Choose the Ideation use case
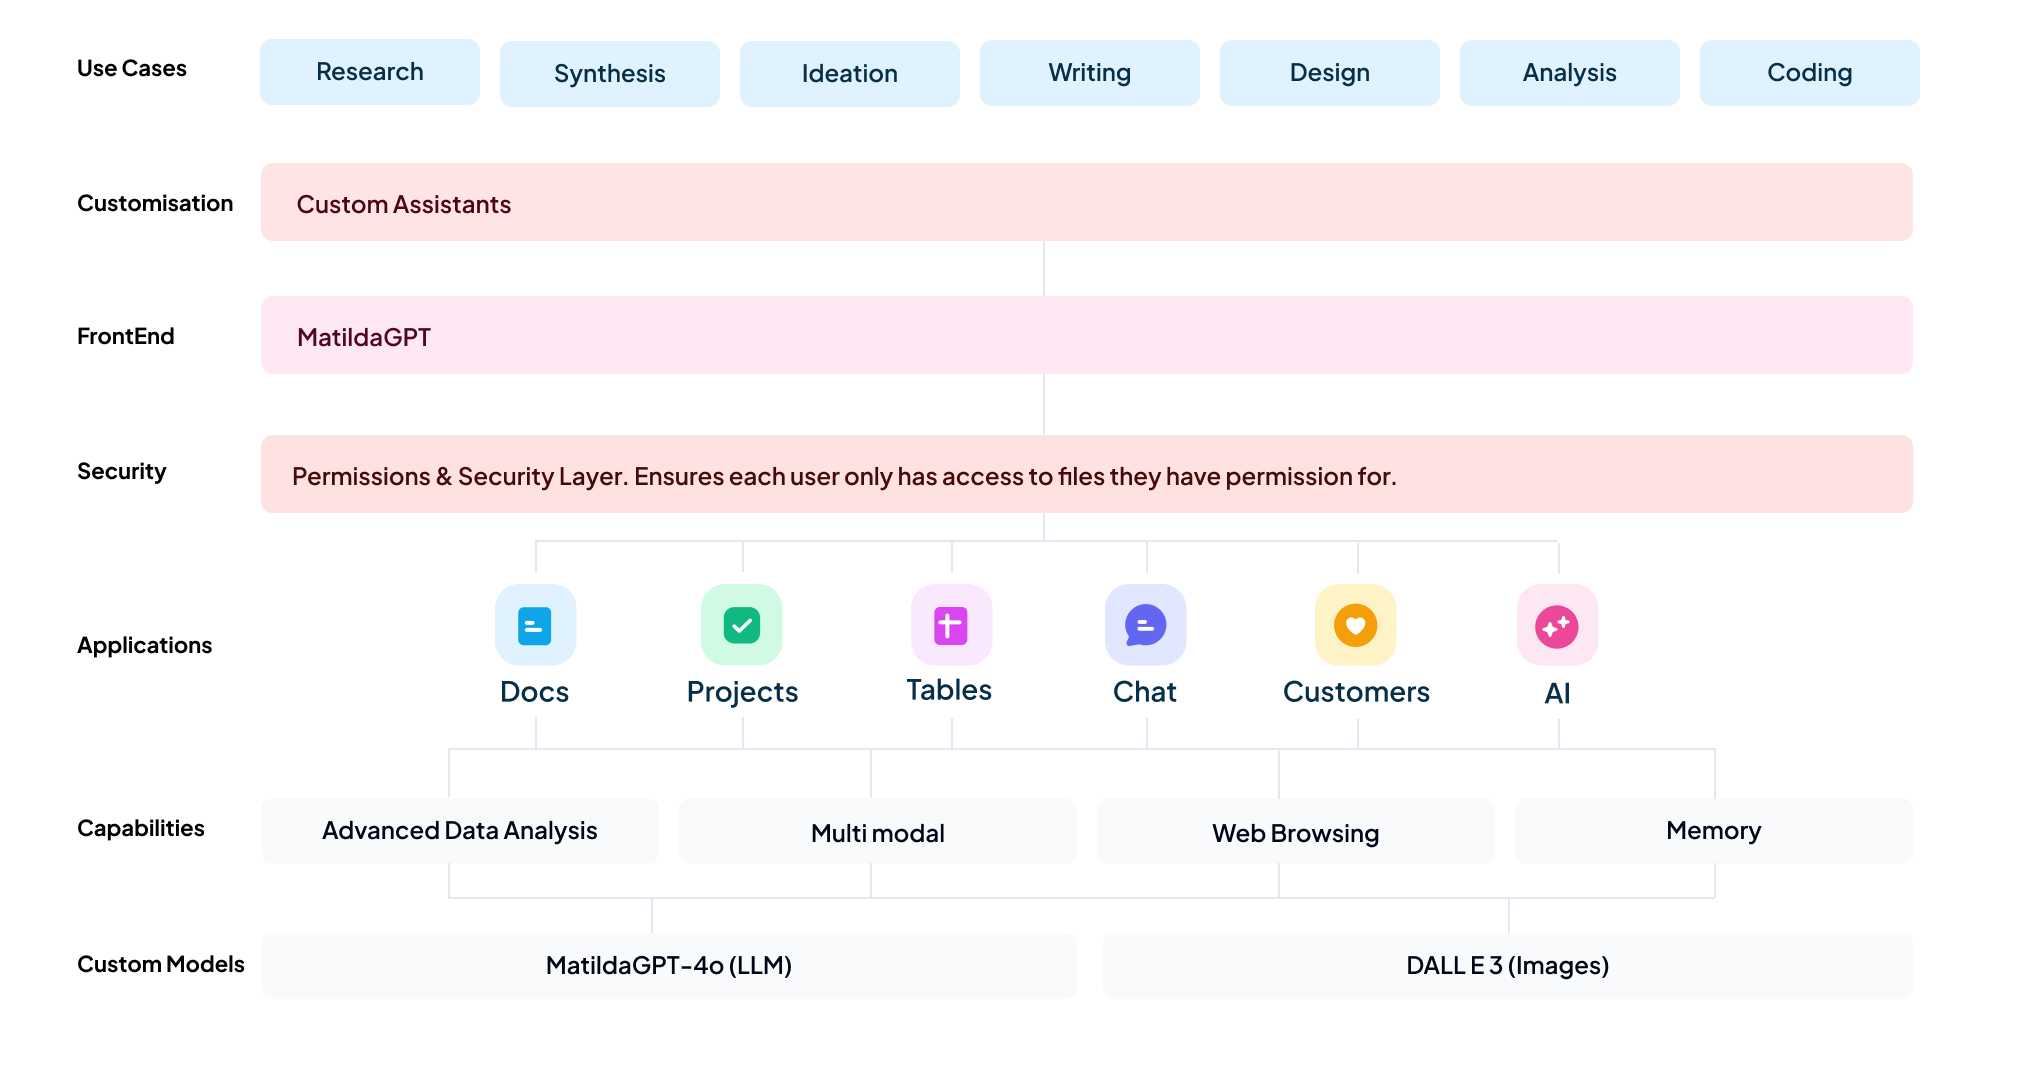Image resolution: width=2020 pixels, height=1086 pixels. (x=850, y=74)
